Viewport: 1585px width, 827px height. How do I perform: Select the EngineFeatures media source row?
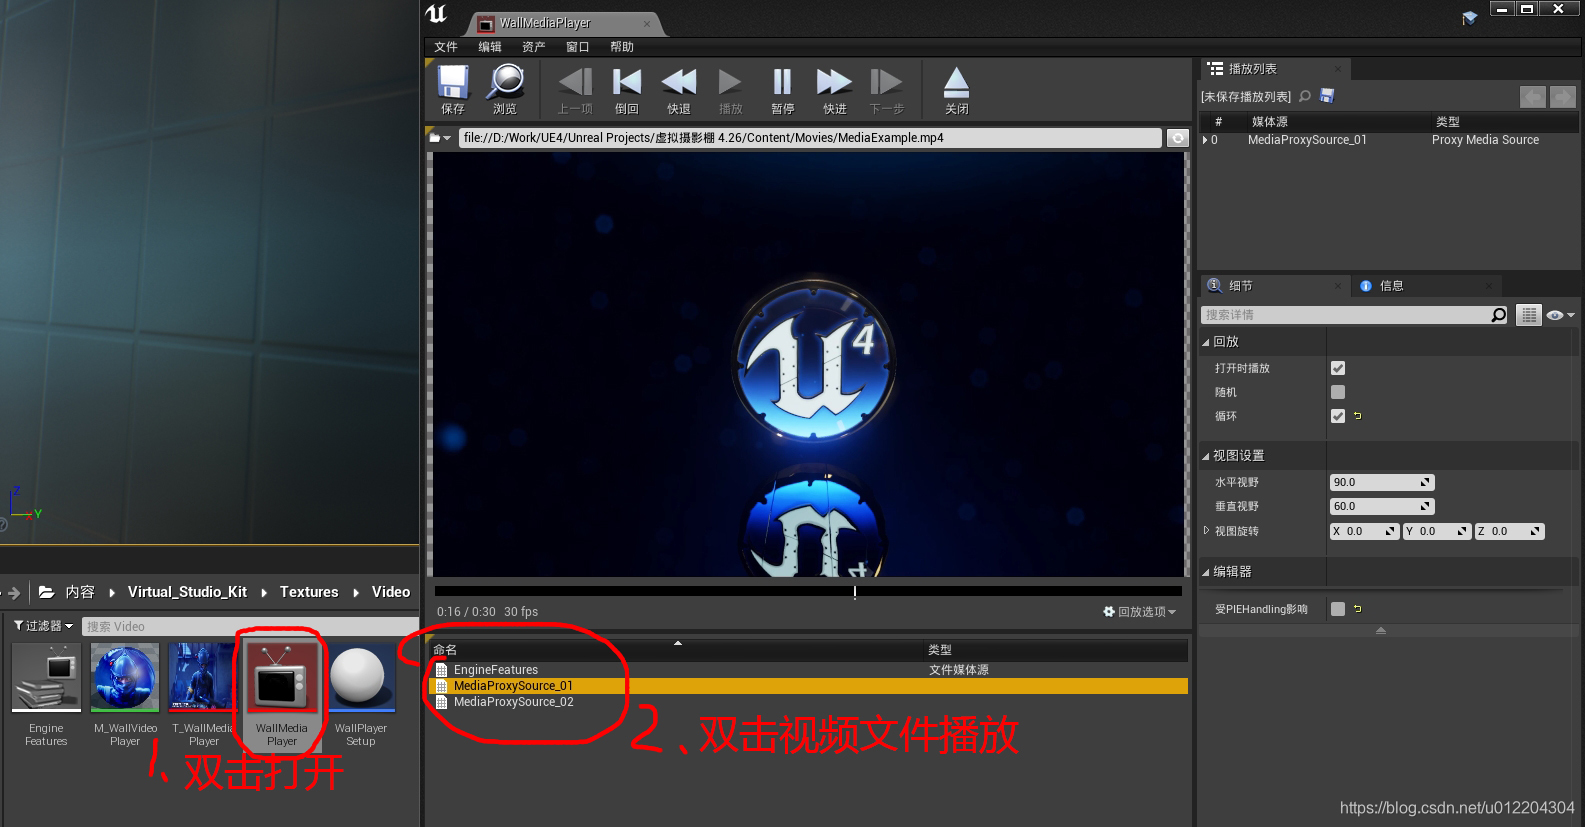coord(808,670)
